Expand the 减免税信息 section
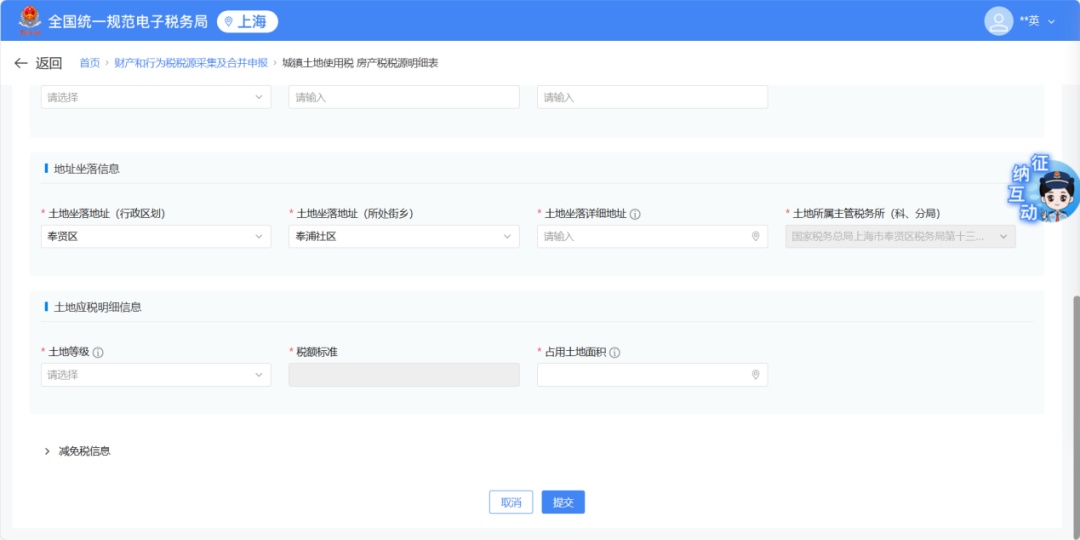1080x540 pixels. pos(78,451)
